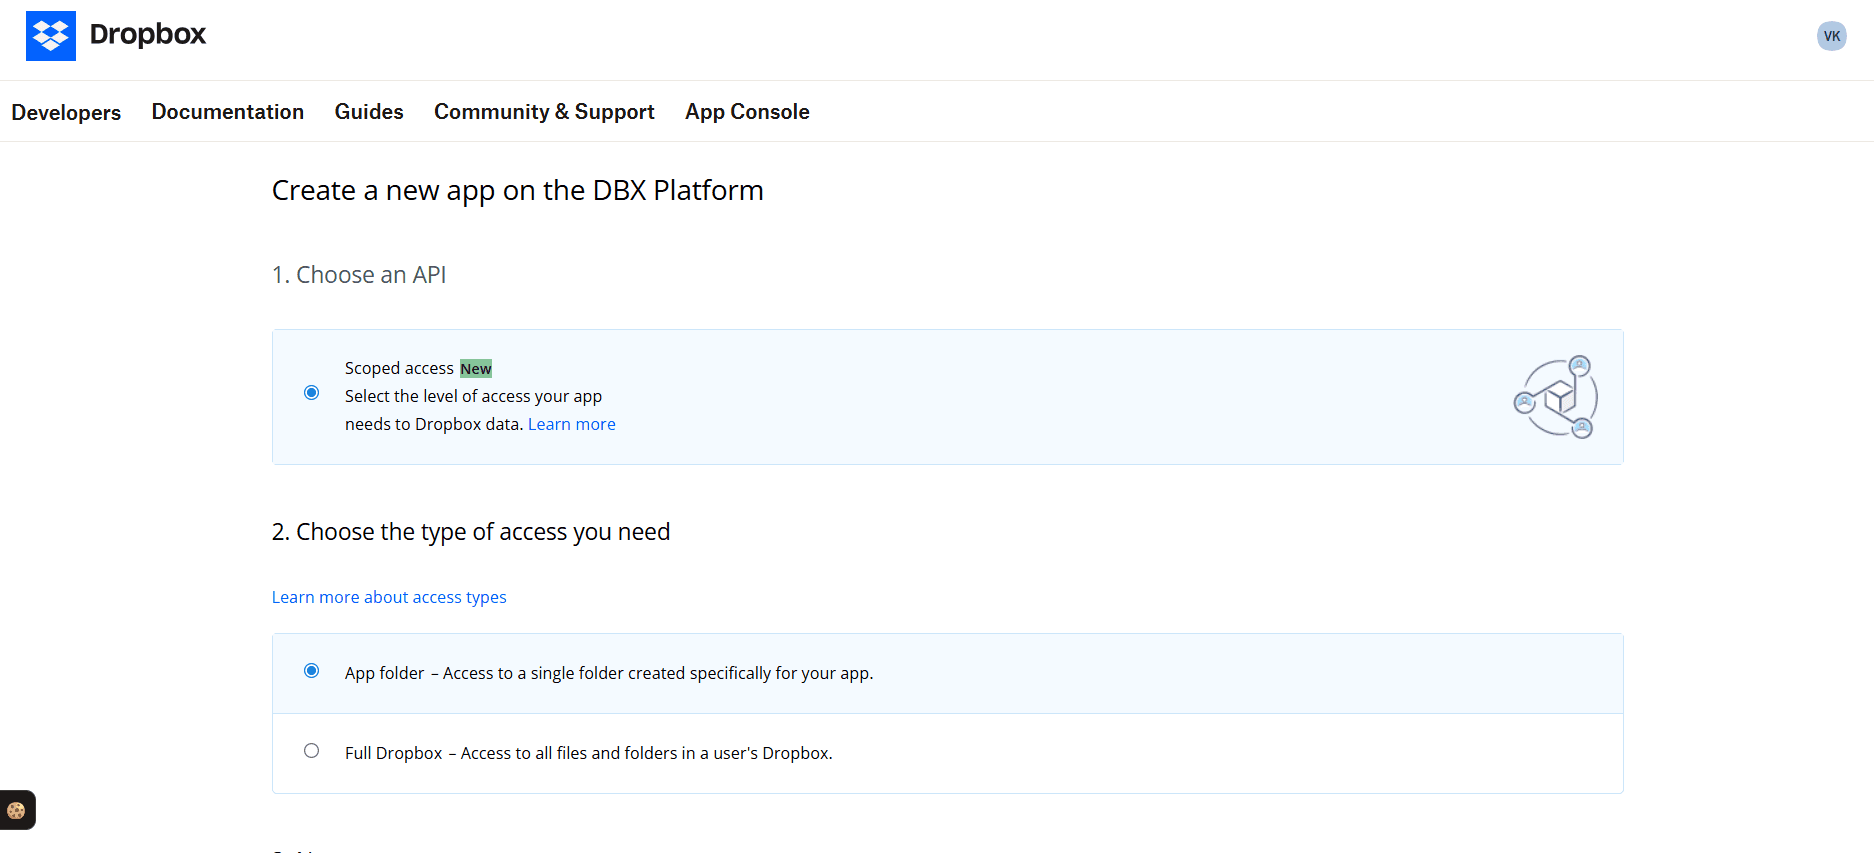Viewport: 1874px width, 853px height.
Task: Click the Dropbox logo icon
Action: click(x=51, y=36)
